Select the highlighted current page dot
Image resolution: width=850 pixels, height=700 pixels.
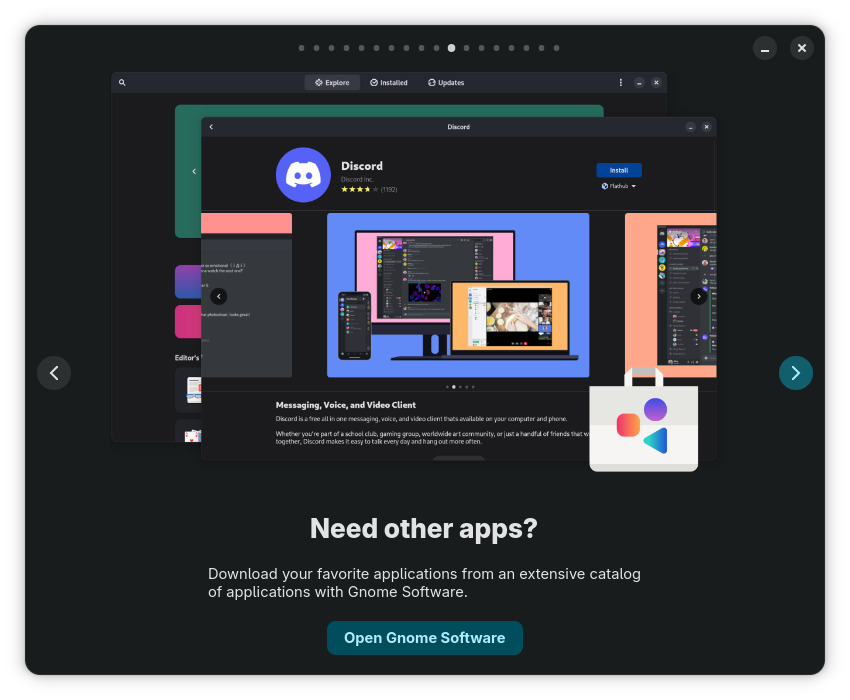[451, 48]
